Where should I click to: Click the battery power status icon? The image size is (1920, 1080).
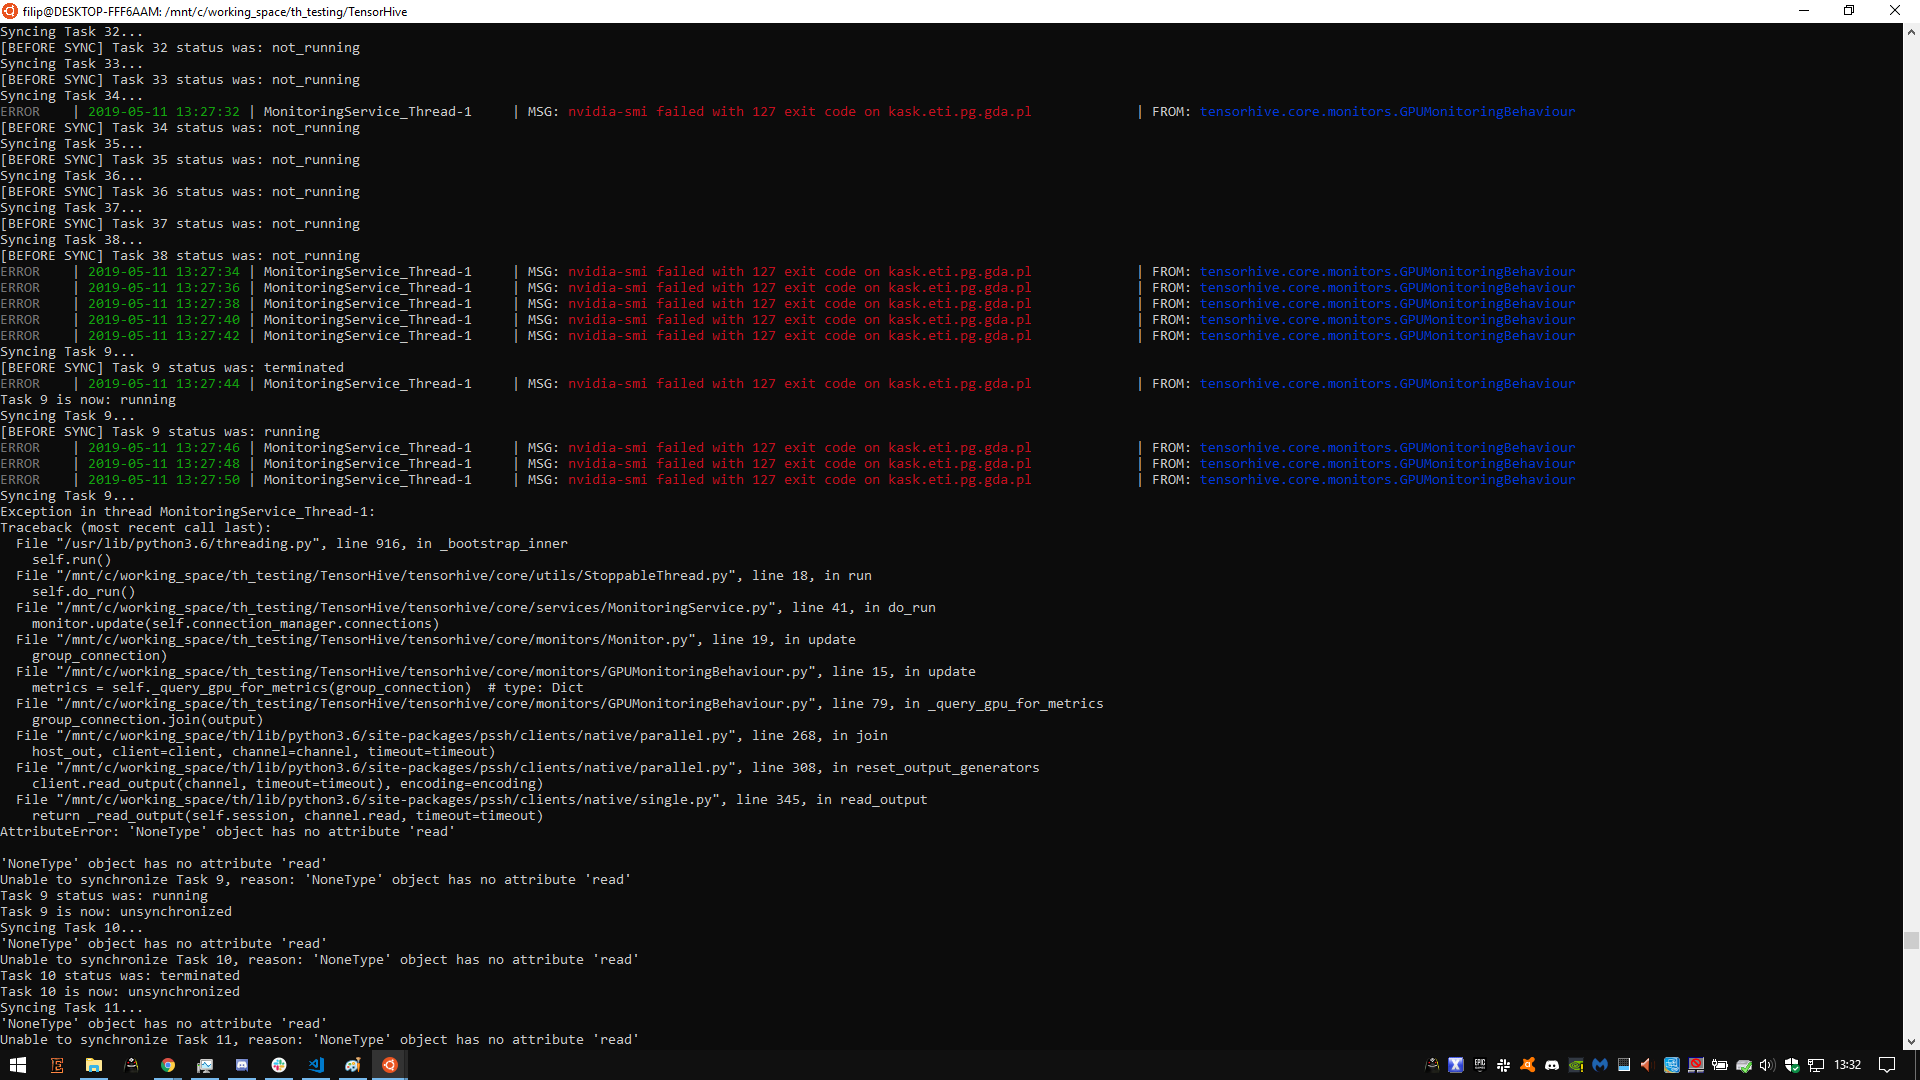(x=1720, y=1065)
